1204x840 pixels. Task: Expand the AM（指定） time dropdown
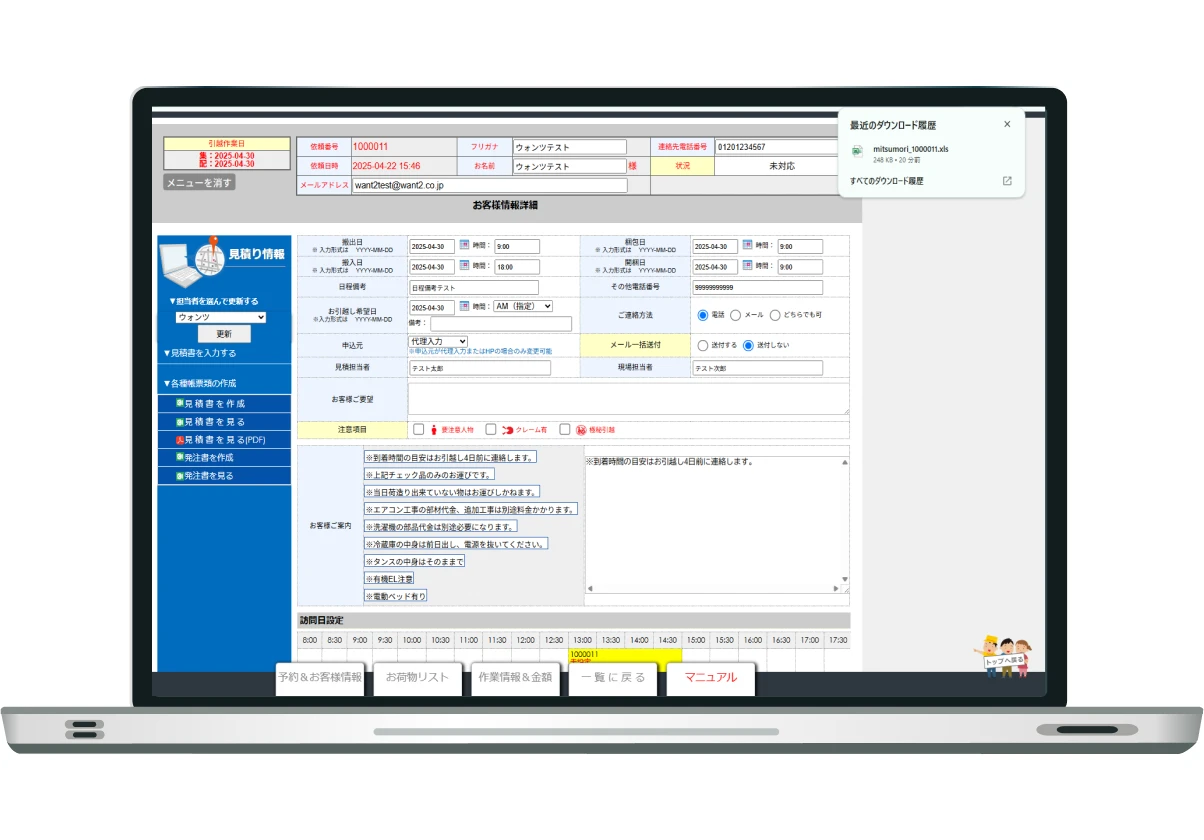click(x=523, y=306)
